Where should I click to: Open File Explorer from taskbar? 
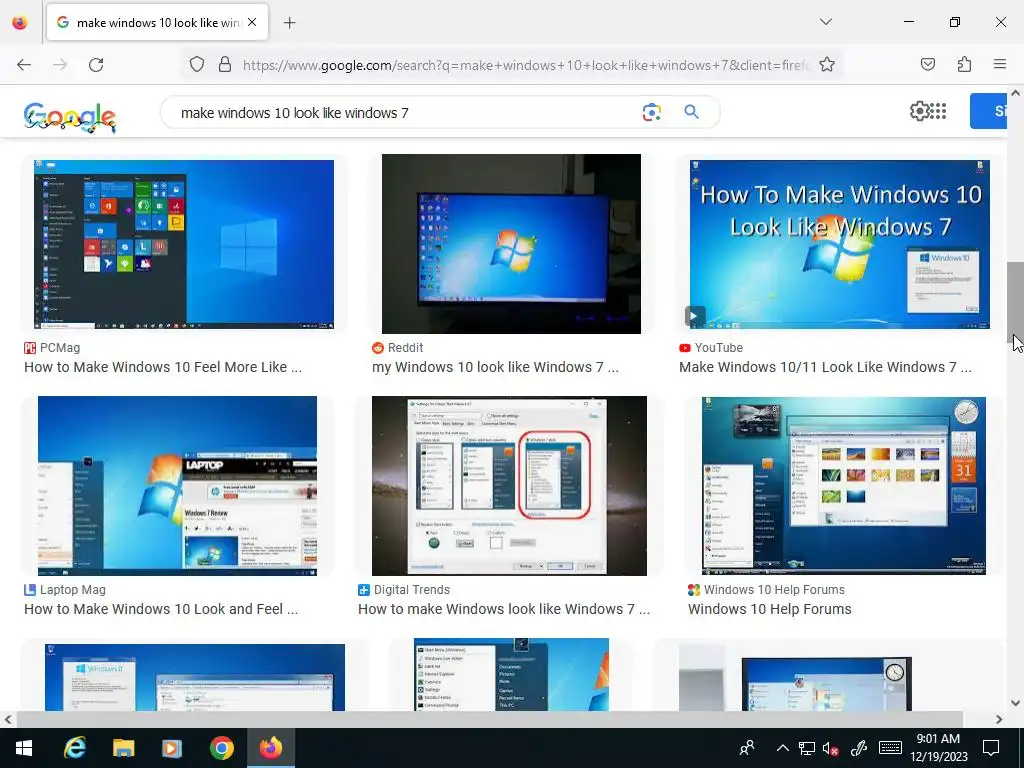[123, 748]
